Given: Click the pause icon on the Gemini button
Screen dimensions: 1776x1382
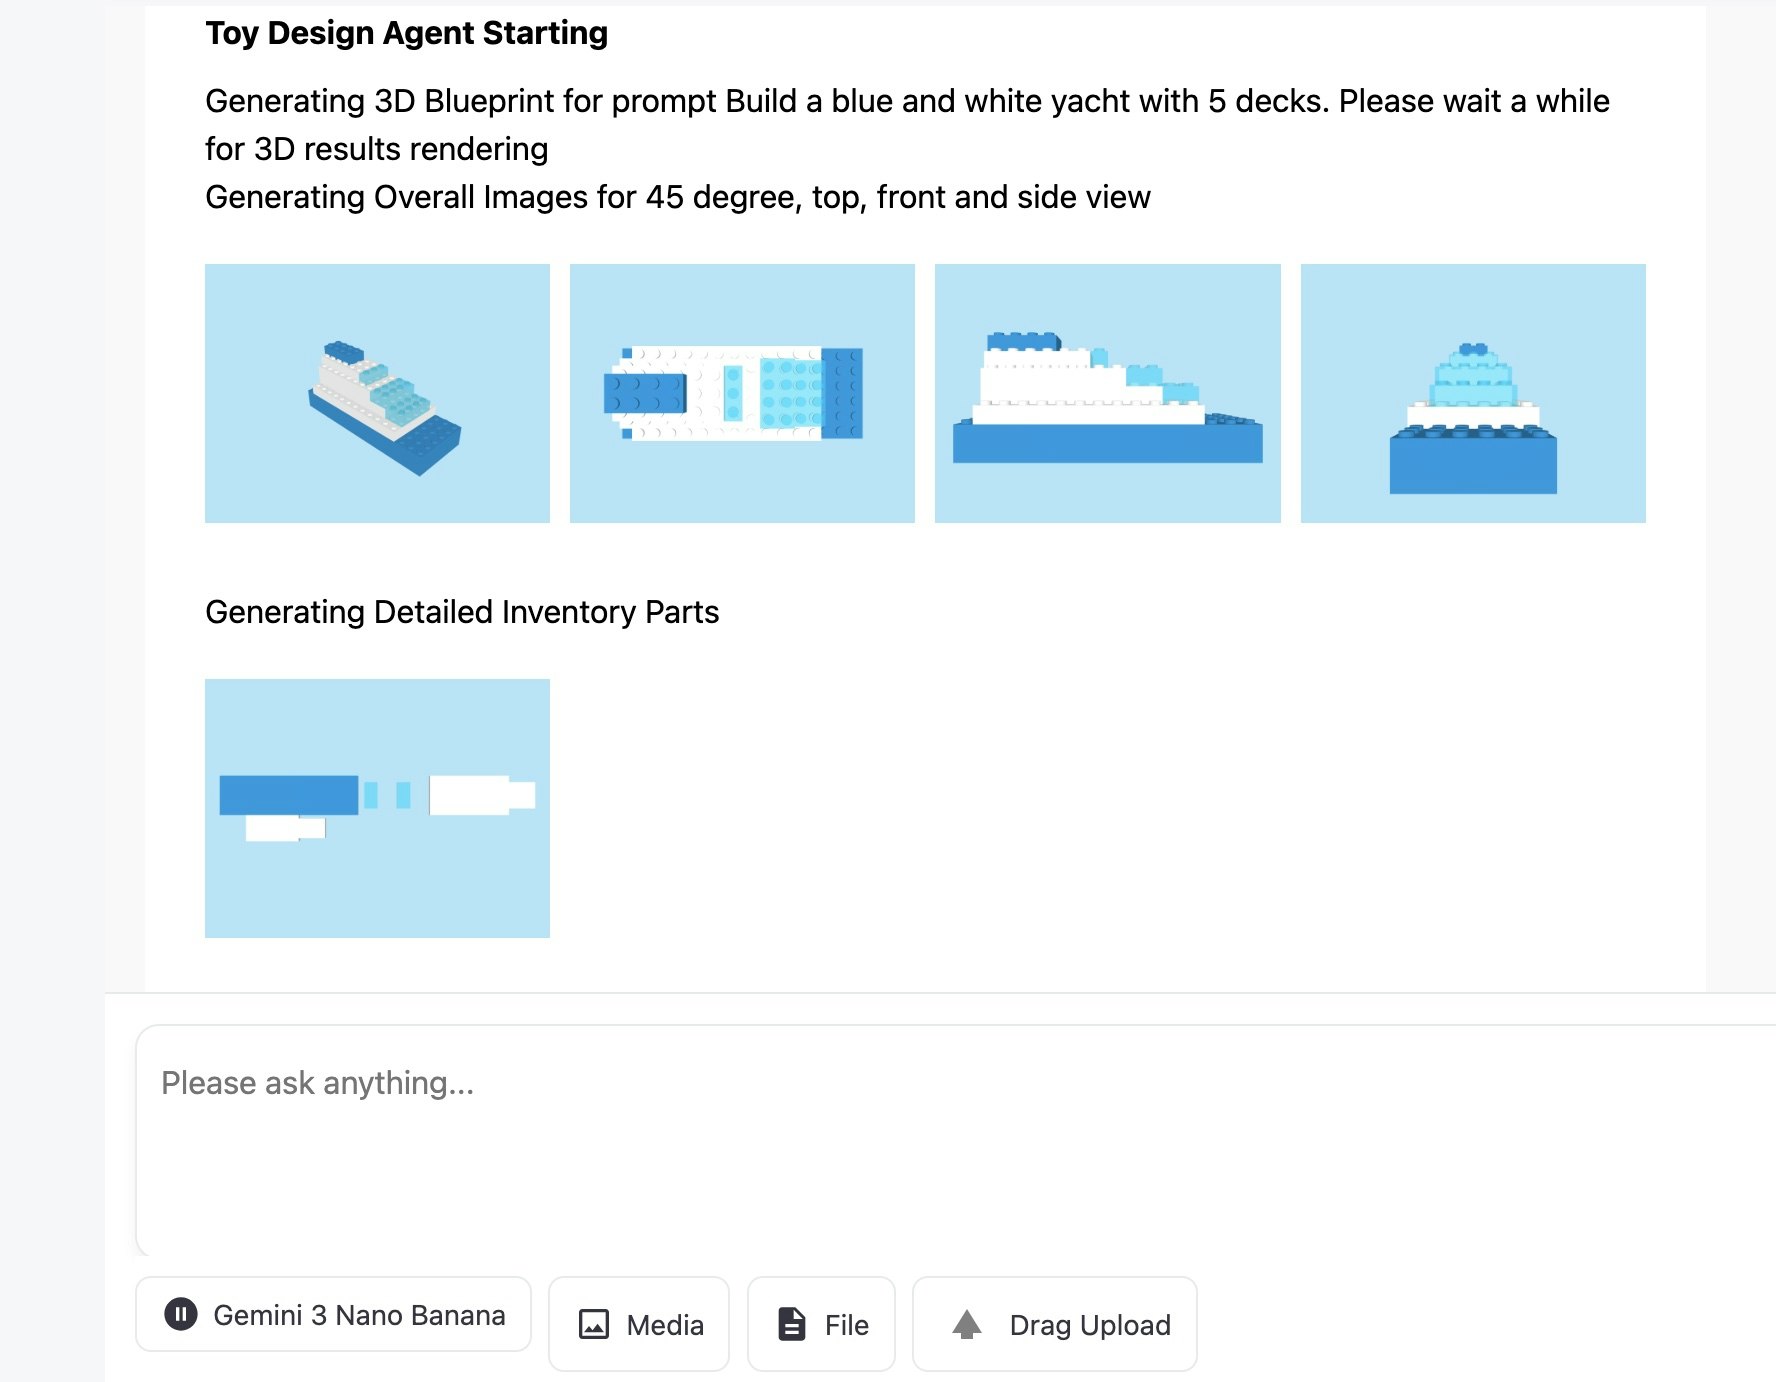Looking at the screenshot, I should pyautogui.click(x=181, y=1314).
